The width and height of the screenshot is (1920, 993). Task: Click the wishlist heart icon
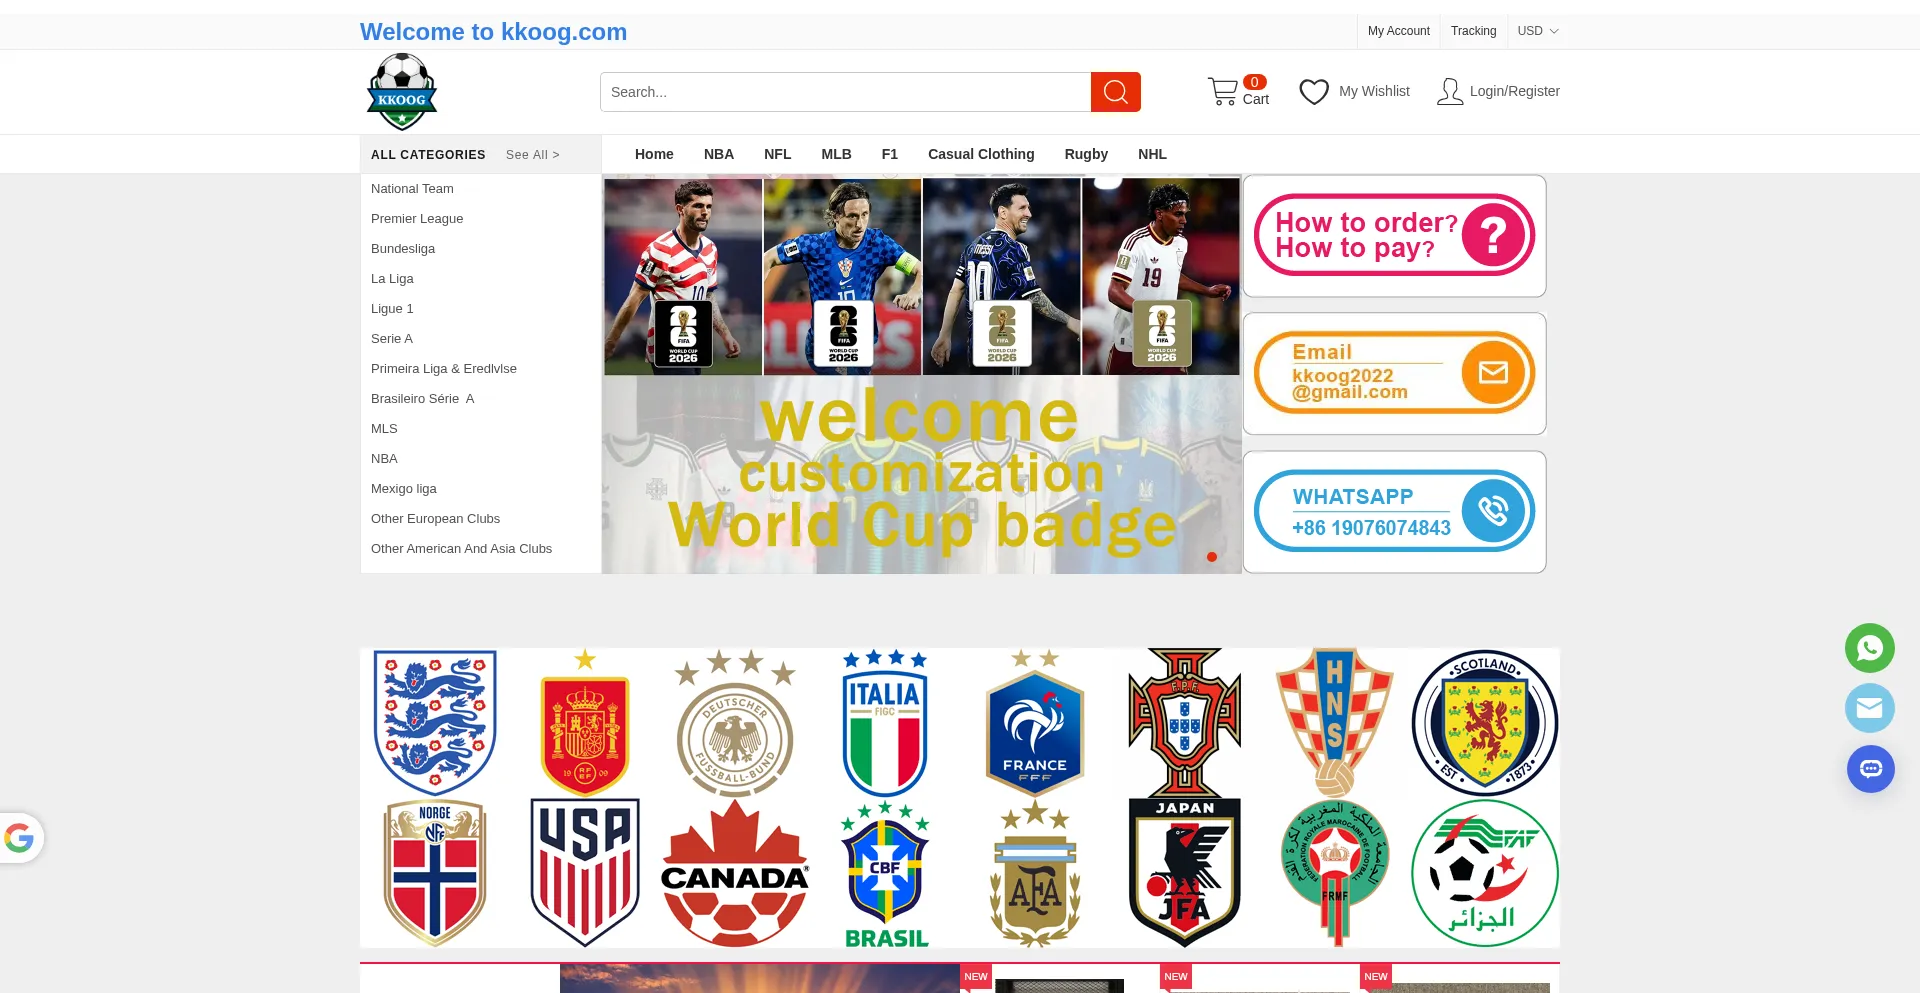(1314, 92)
